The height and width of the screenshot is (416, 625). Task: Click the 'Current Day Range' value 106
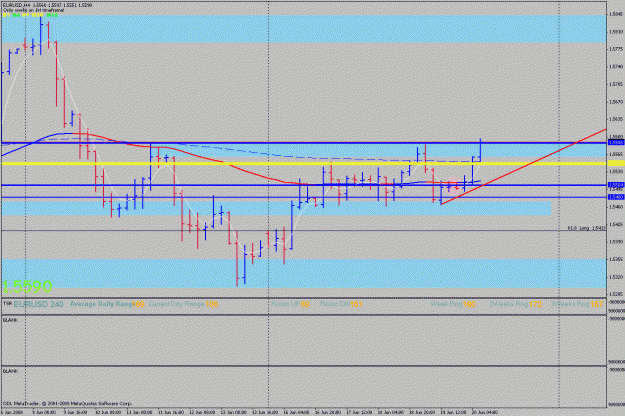212,304
